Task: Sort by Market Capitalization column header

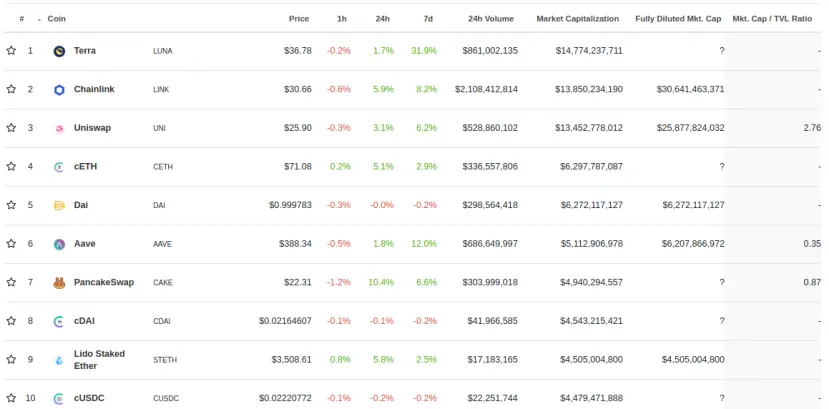Action: tap(577, 18)
